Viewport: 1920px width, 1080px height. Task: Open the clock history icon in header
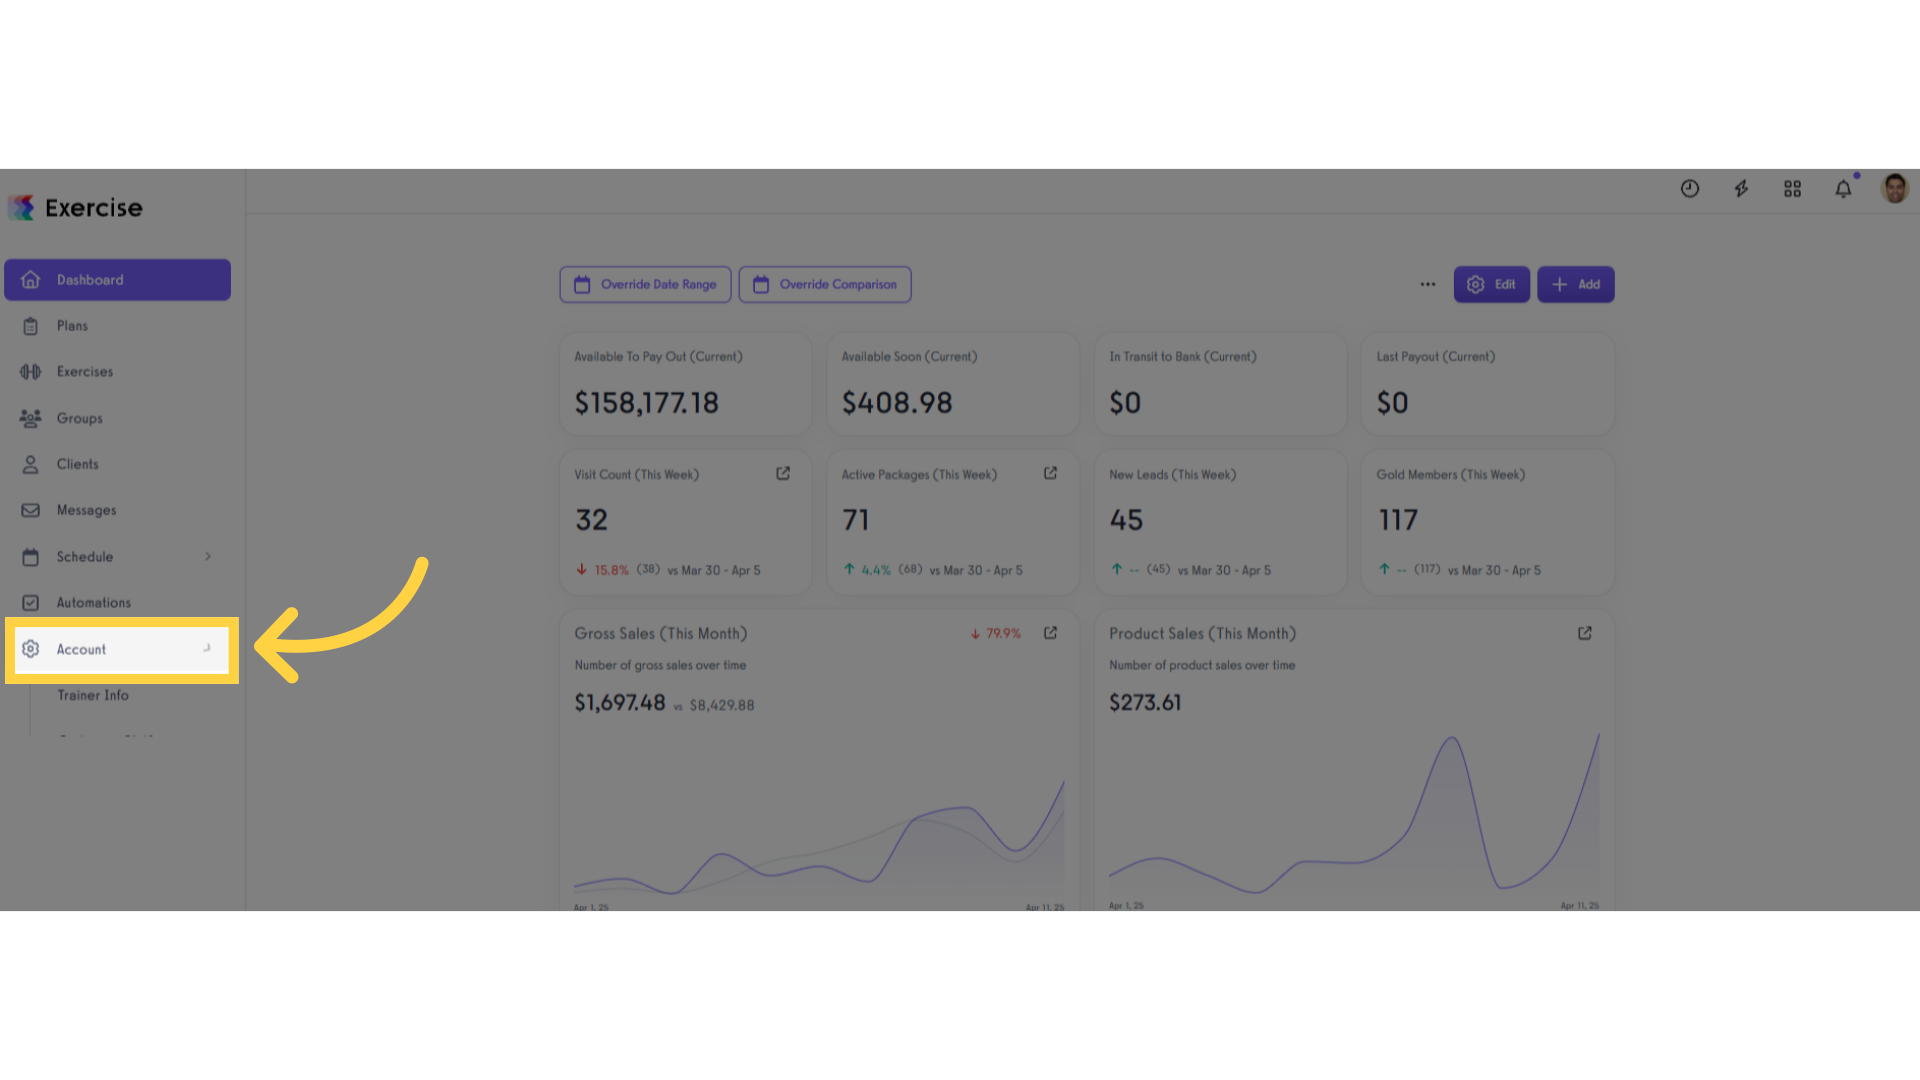(1690, 189)
